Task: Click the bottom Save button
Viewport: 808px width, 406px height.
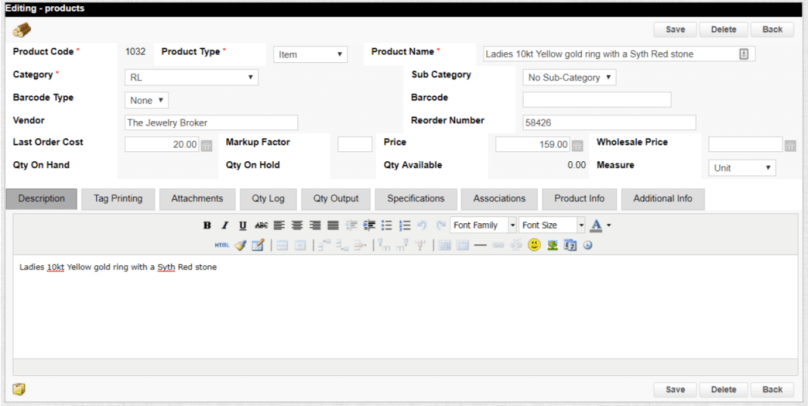Action: (x=675, y=390)
